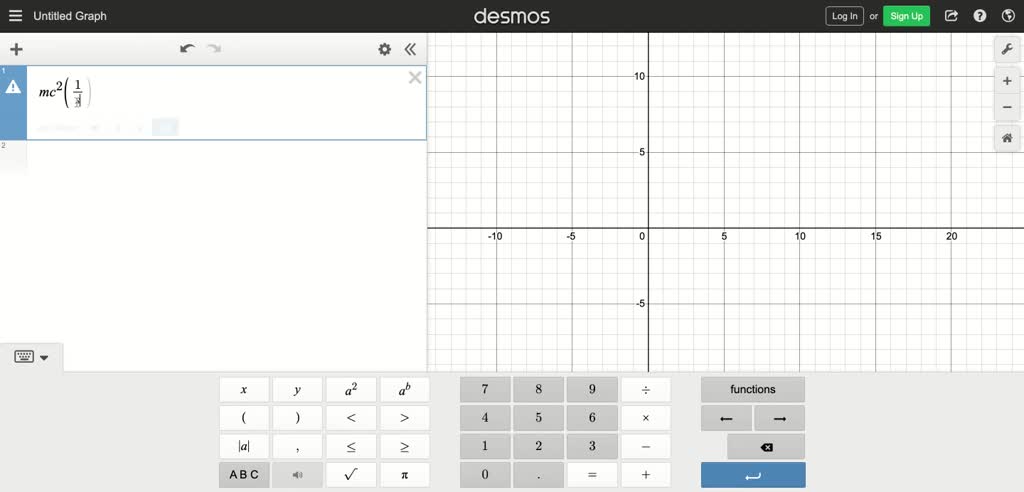Tap the a to the b exponent key
1024x492 pixels.
pos(405,389)
